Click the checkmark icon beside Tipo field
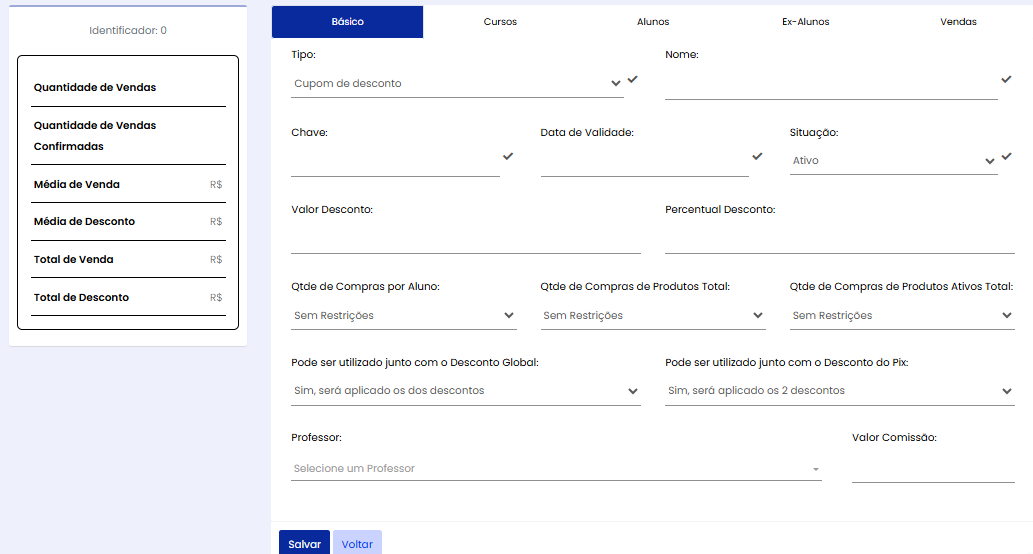The height and width of the screenshot is (554, 1033). tap(632, 79)
